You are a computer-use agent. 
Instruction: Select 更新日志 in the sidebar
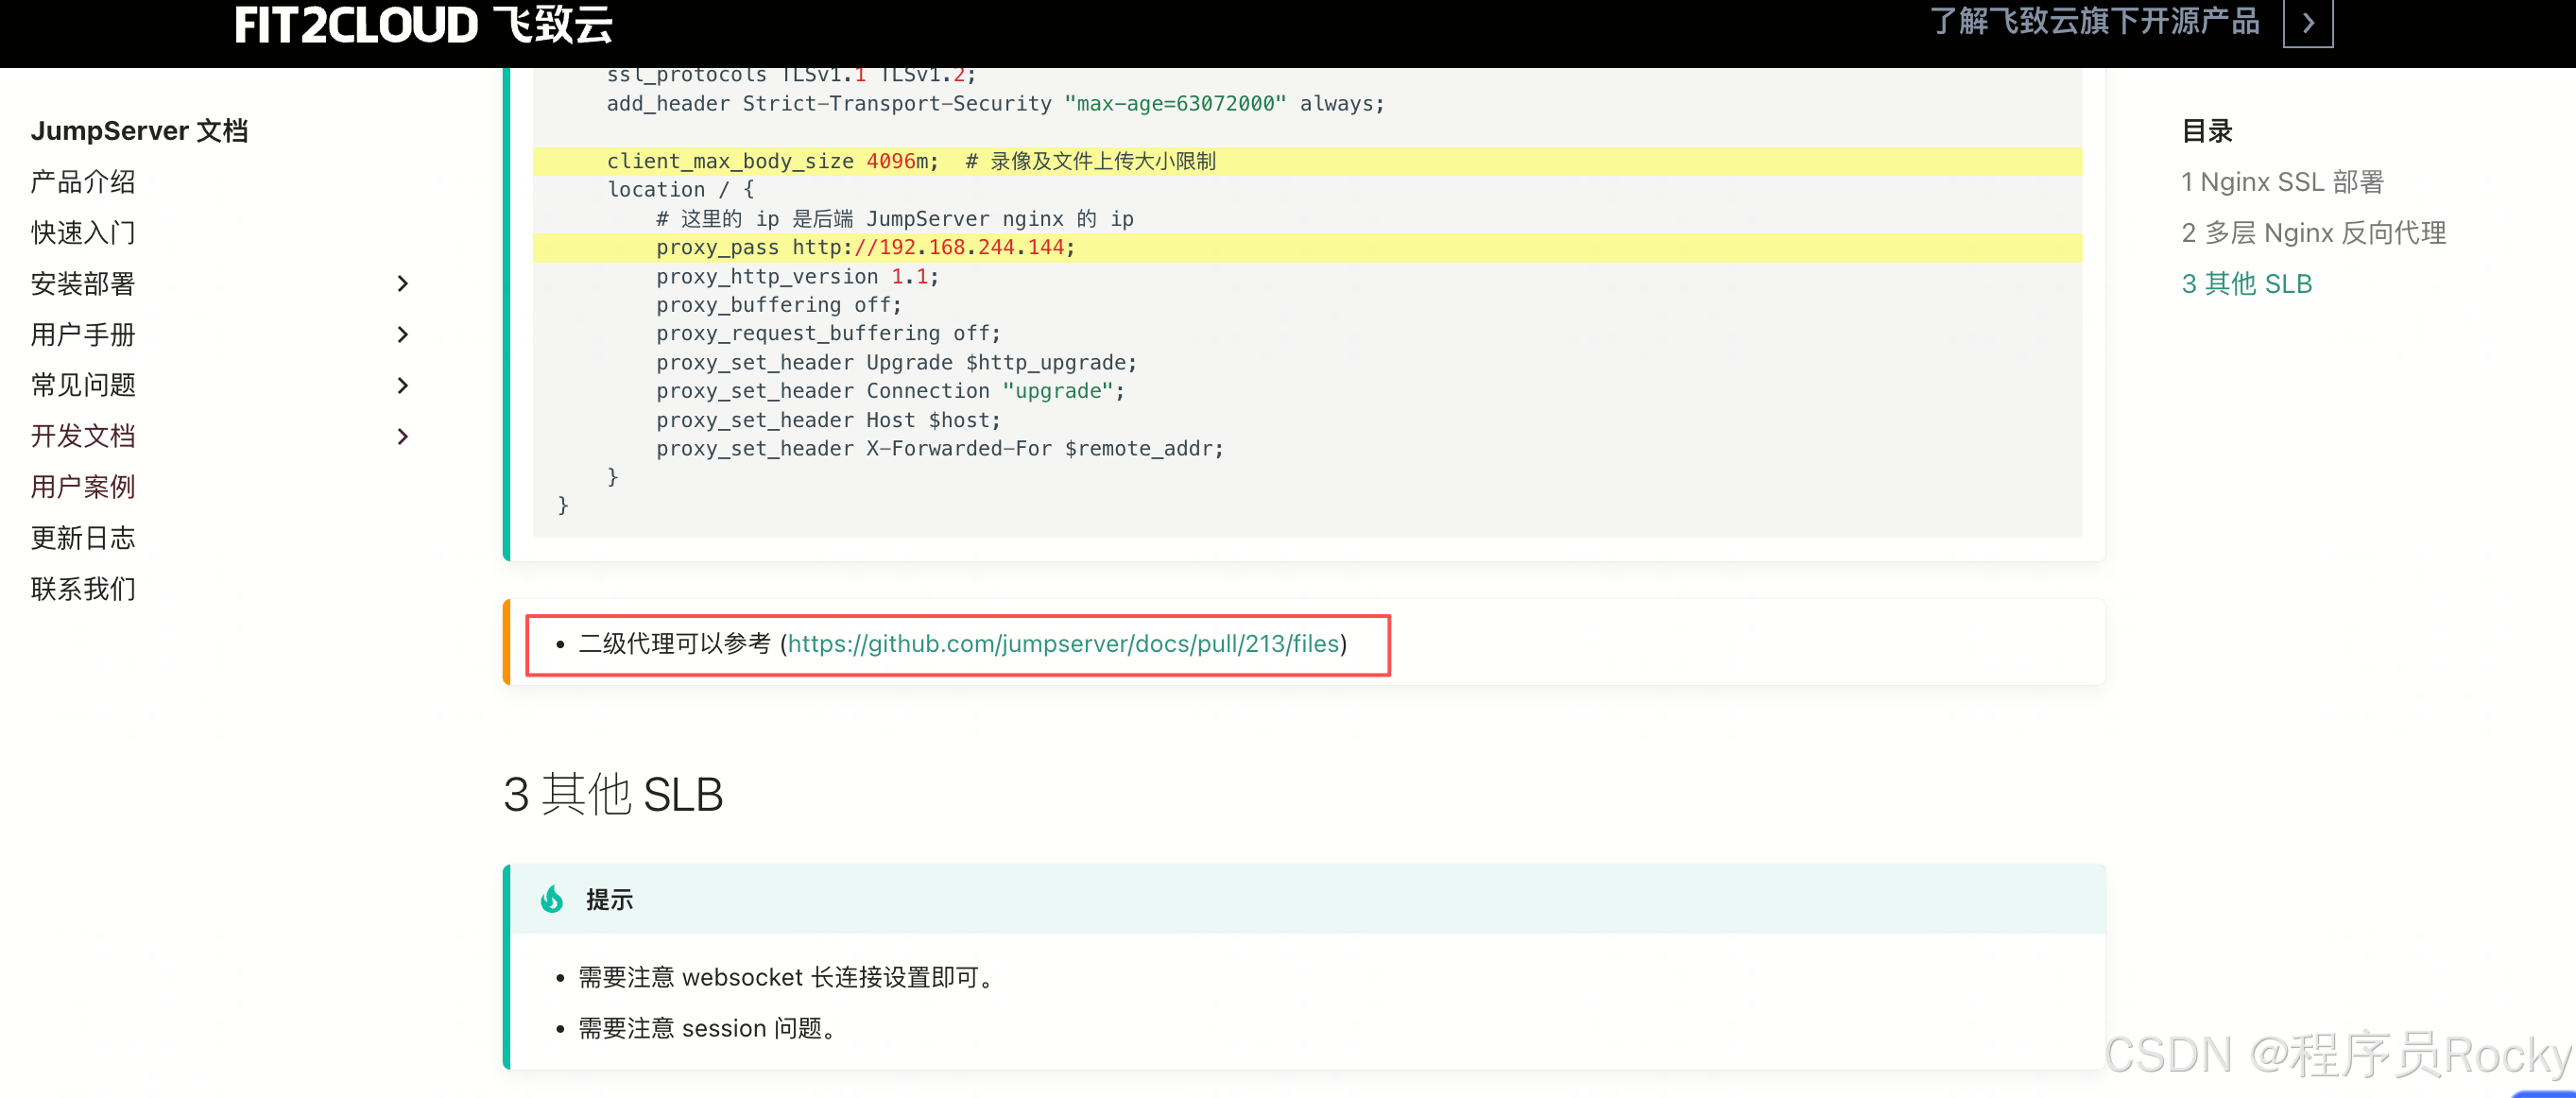pos(83,538)
